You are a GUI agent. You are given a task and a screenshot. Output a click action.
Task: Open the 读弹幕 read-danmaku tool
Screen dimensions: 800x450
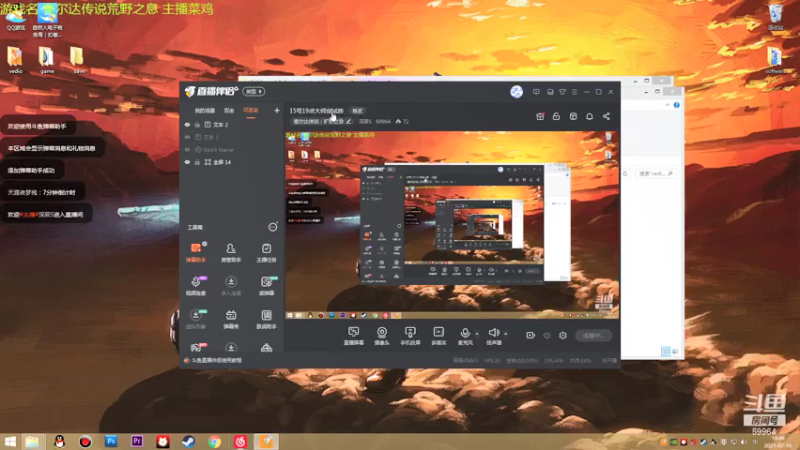[x=266, y=286]
